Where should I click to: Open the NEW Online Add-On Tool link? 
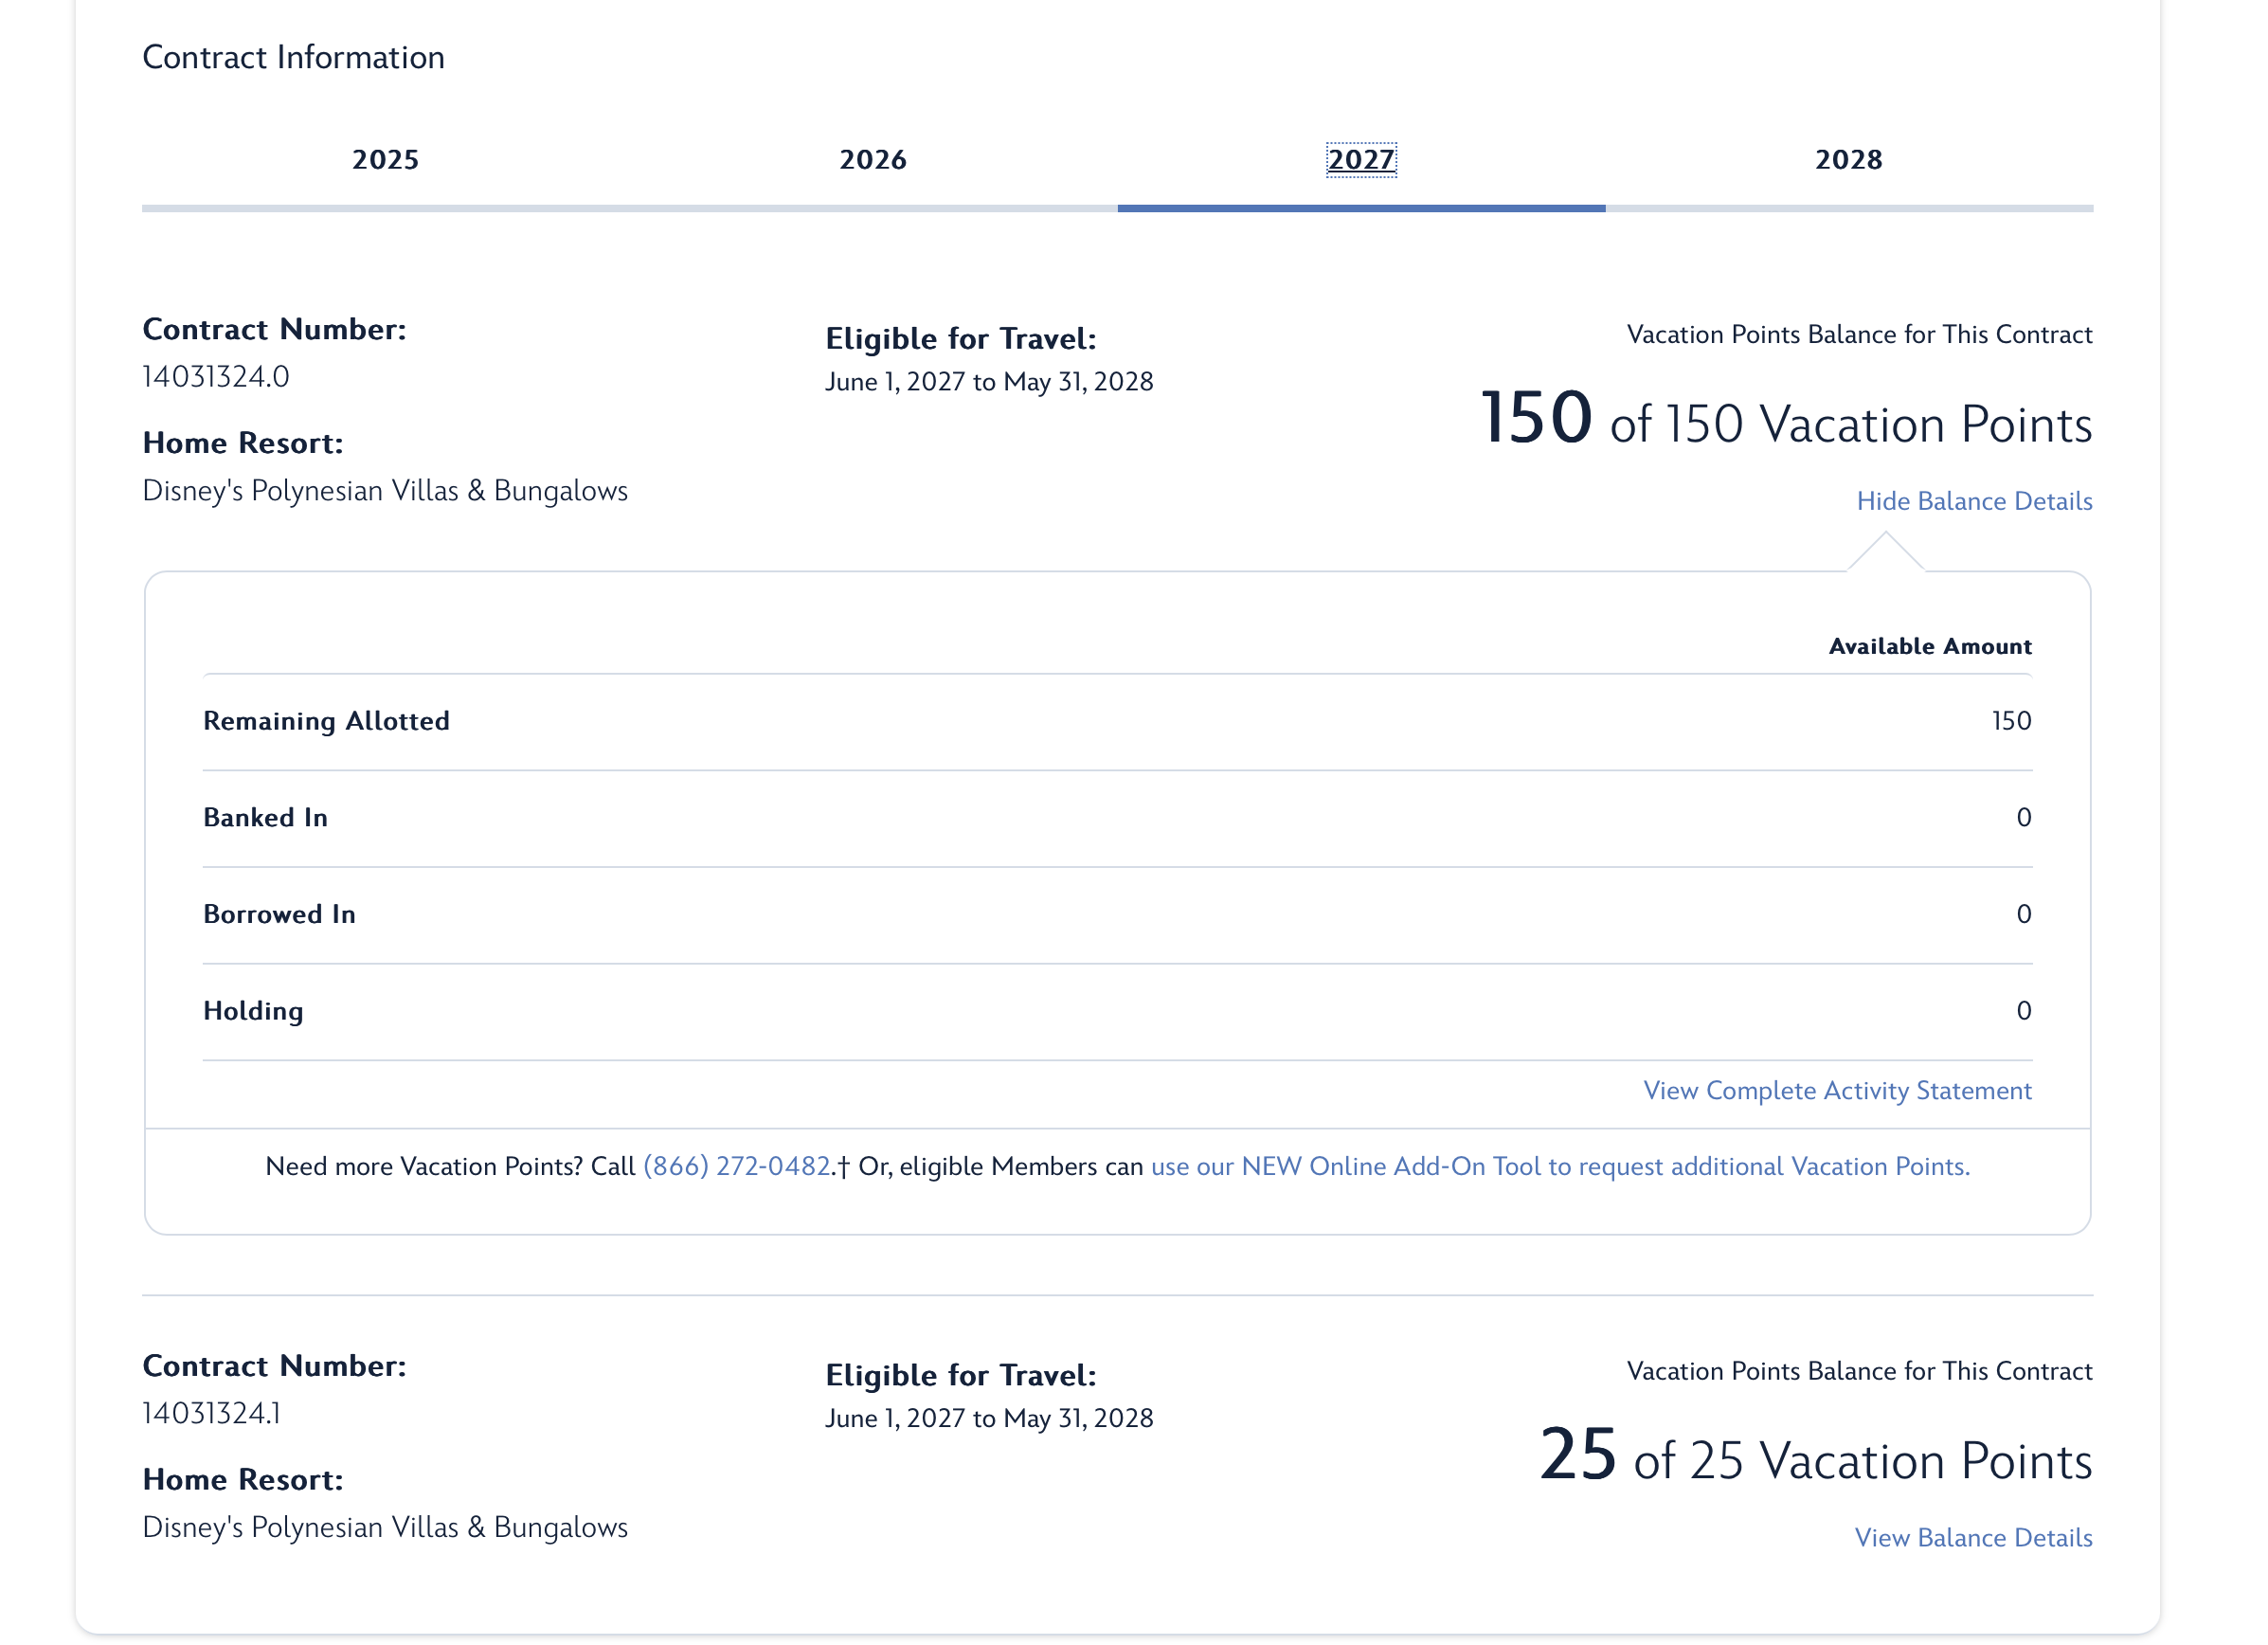pos(1559,1166)
